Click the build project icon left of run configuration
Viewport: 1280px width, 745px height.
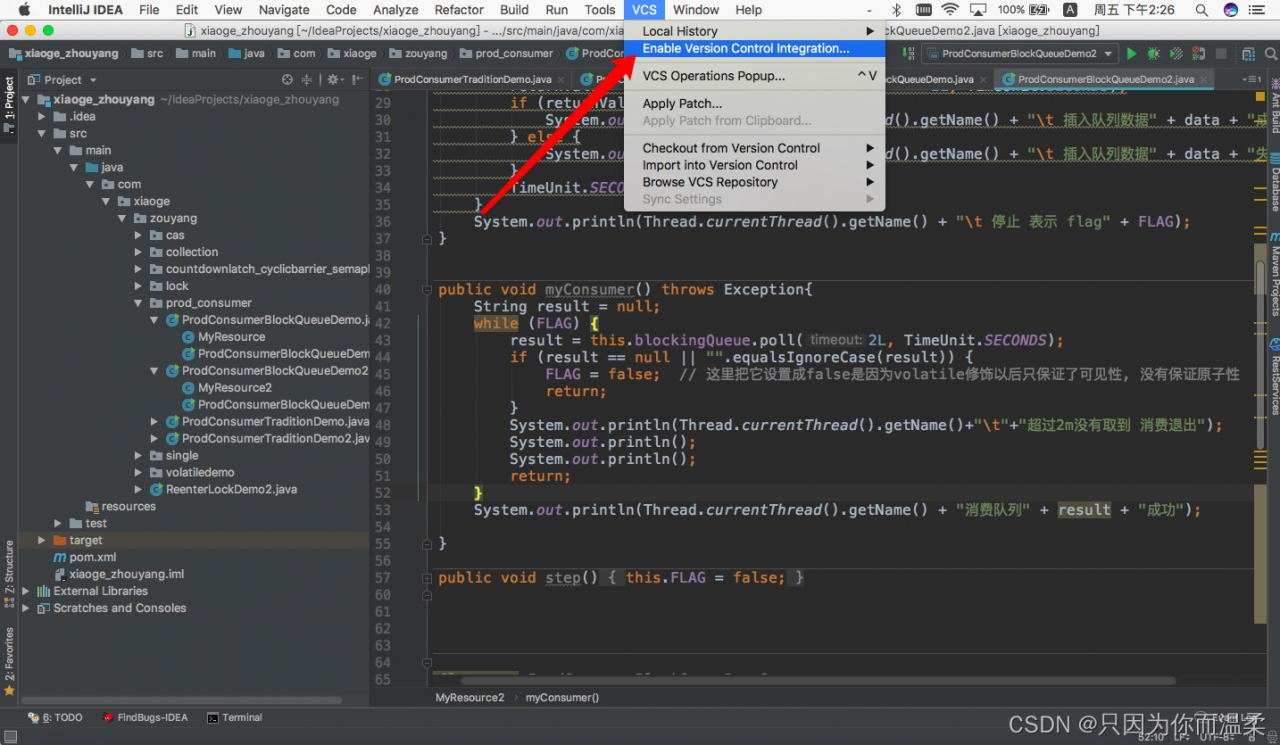click(x=908, y=53)
